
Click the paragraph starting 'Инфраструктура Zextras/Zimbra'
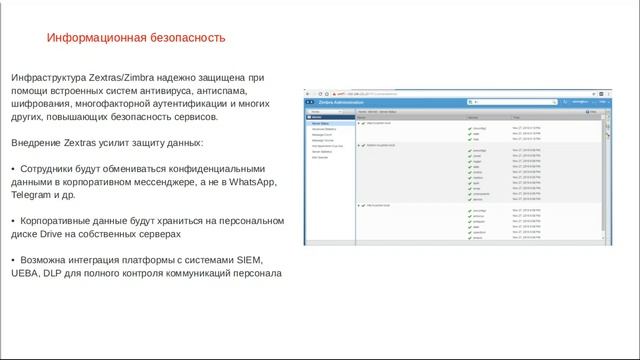tap(140, 97)
